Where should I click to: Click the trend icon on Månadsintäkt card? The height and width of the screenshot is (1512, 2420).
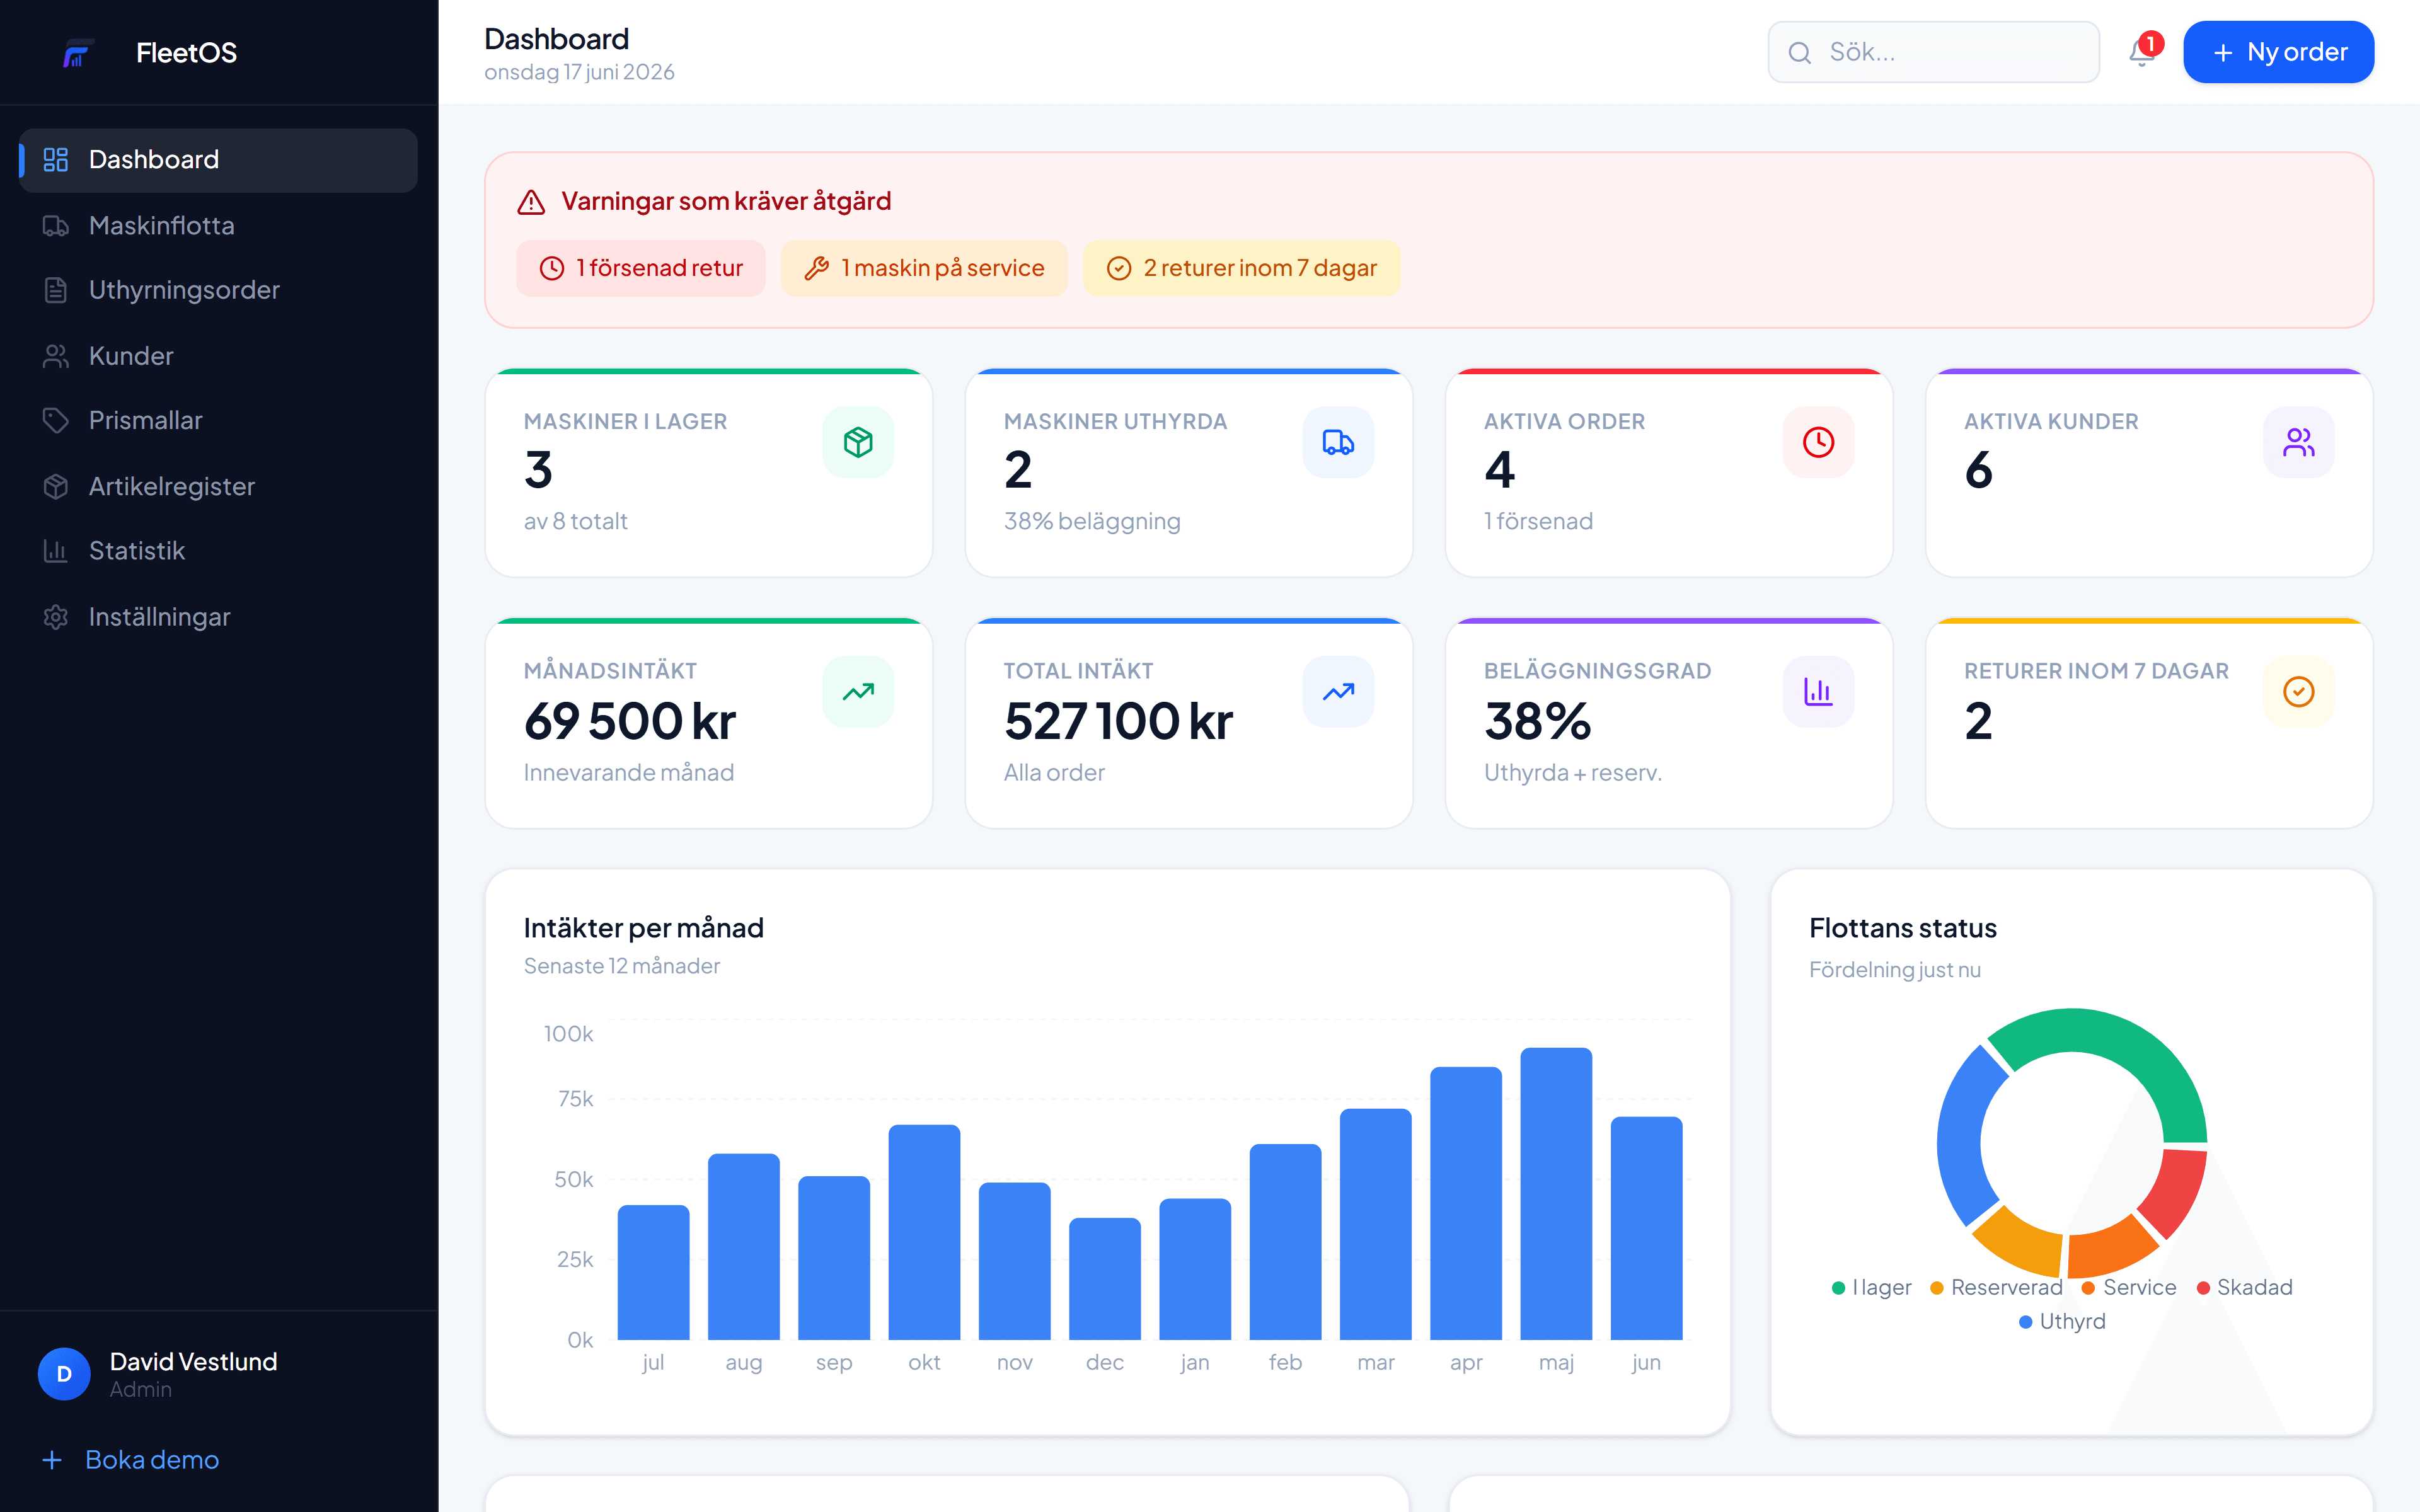(x=858, y=692)
